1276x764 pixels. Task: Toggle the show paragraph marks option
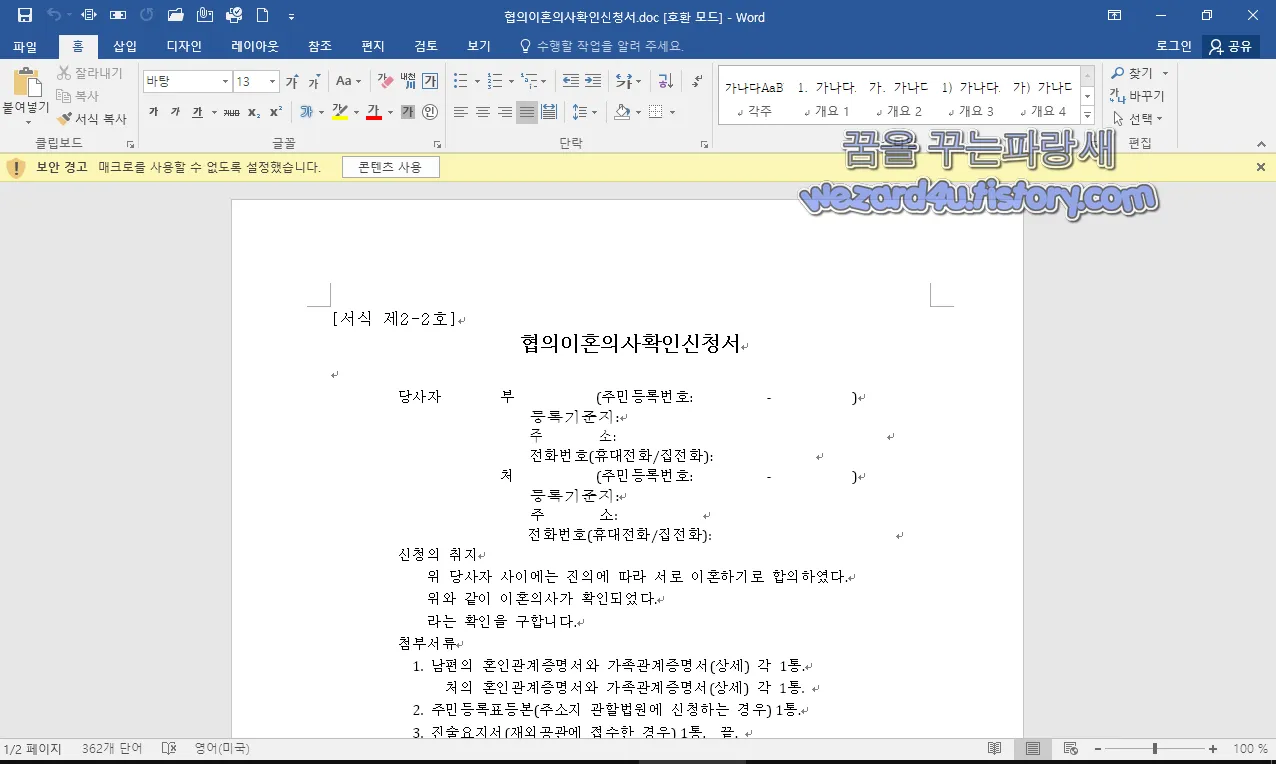695,82
